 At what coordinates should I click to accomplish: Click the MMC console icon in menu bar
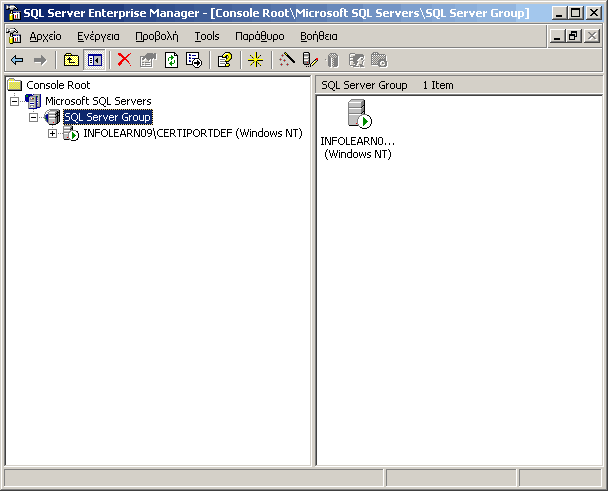(14, 36)
